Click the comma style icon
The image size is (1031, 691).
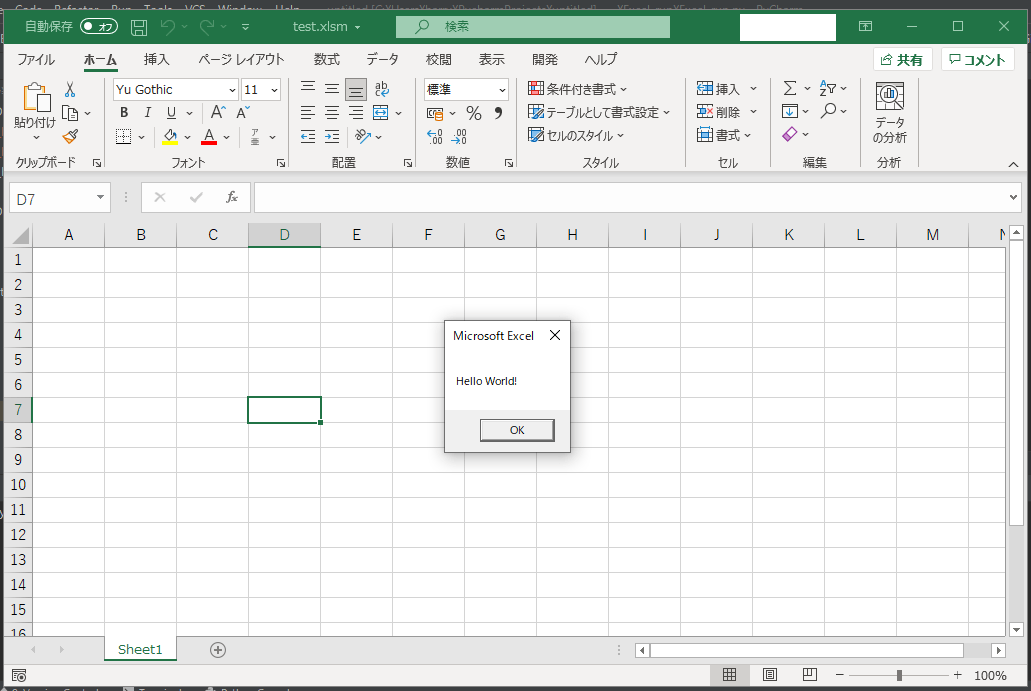coord(498,113)
